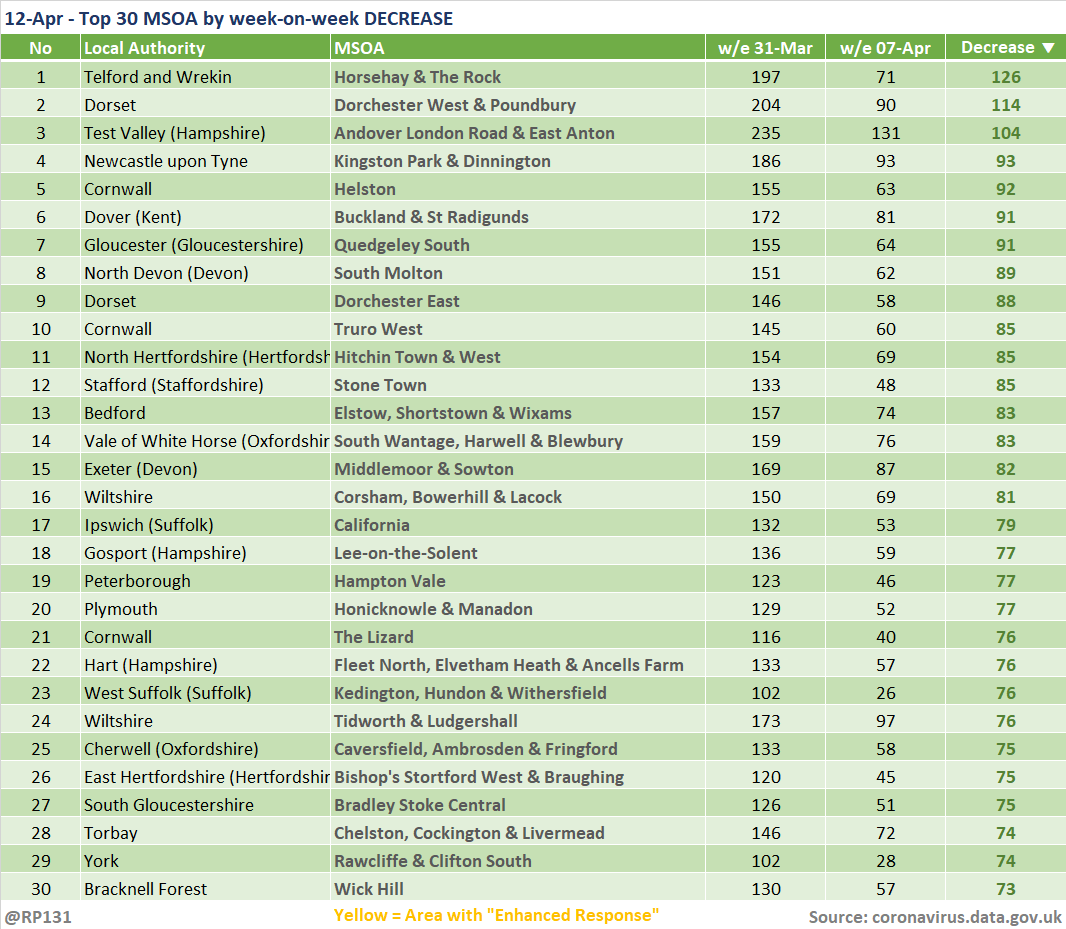This screenshot has width=1066, height=929.
Task: Select the Horsehay & The Rock cell
Action: (x=418, y=77)
